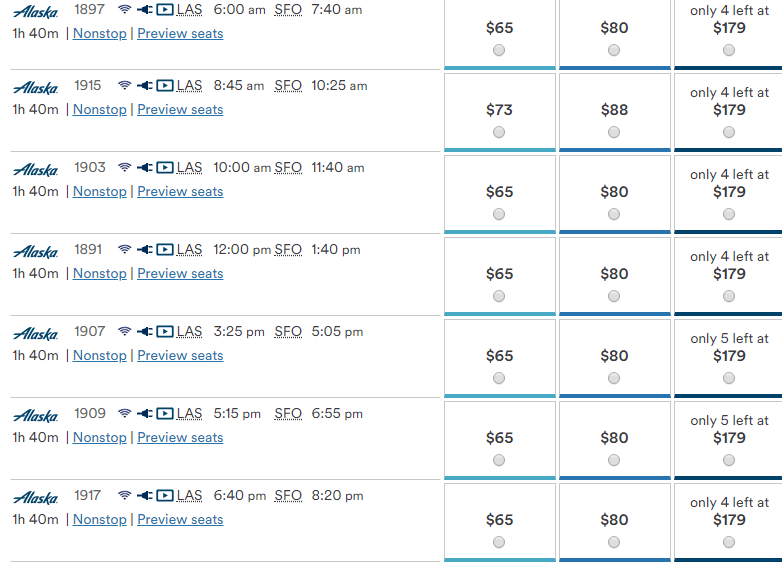Select the $179 fare for flight 1903
This screenshot has width=782, height=562.
[729, 214]
